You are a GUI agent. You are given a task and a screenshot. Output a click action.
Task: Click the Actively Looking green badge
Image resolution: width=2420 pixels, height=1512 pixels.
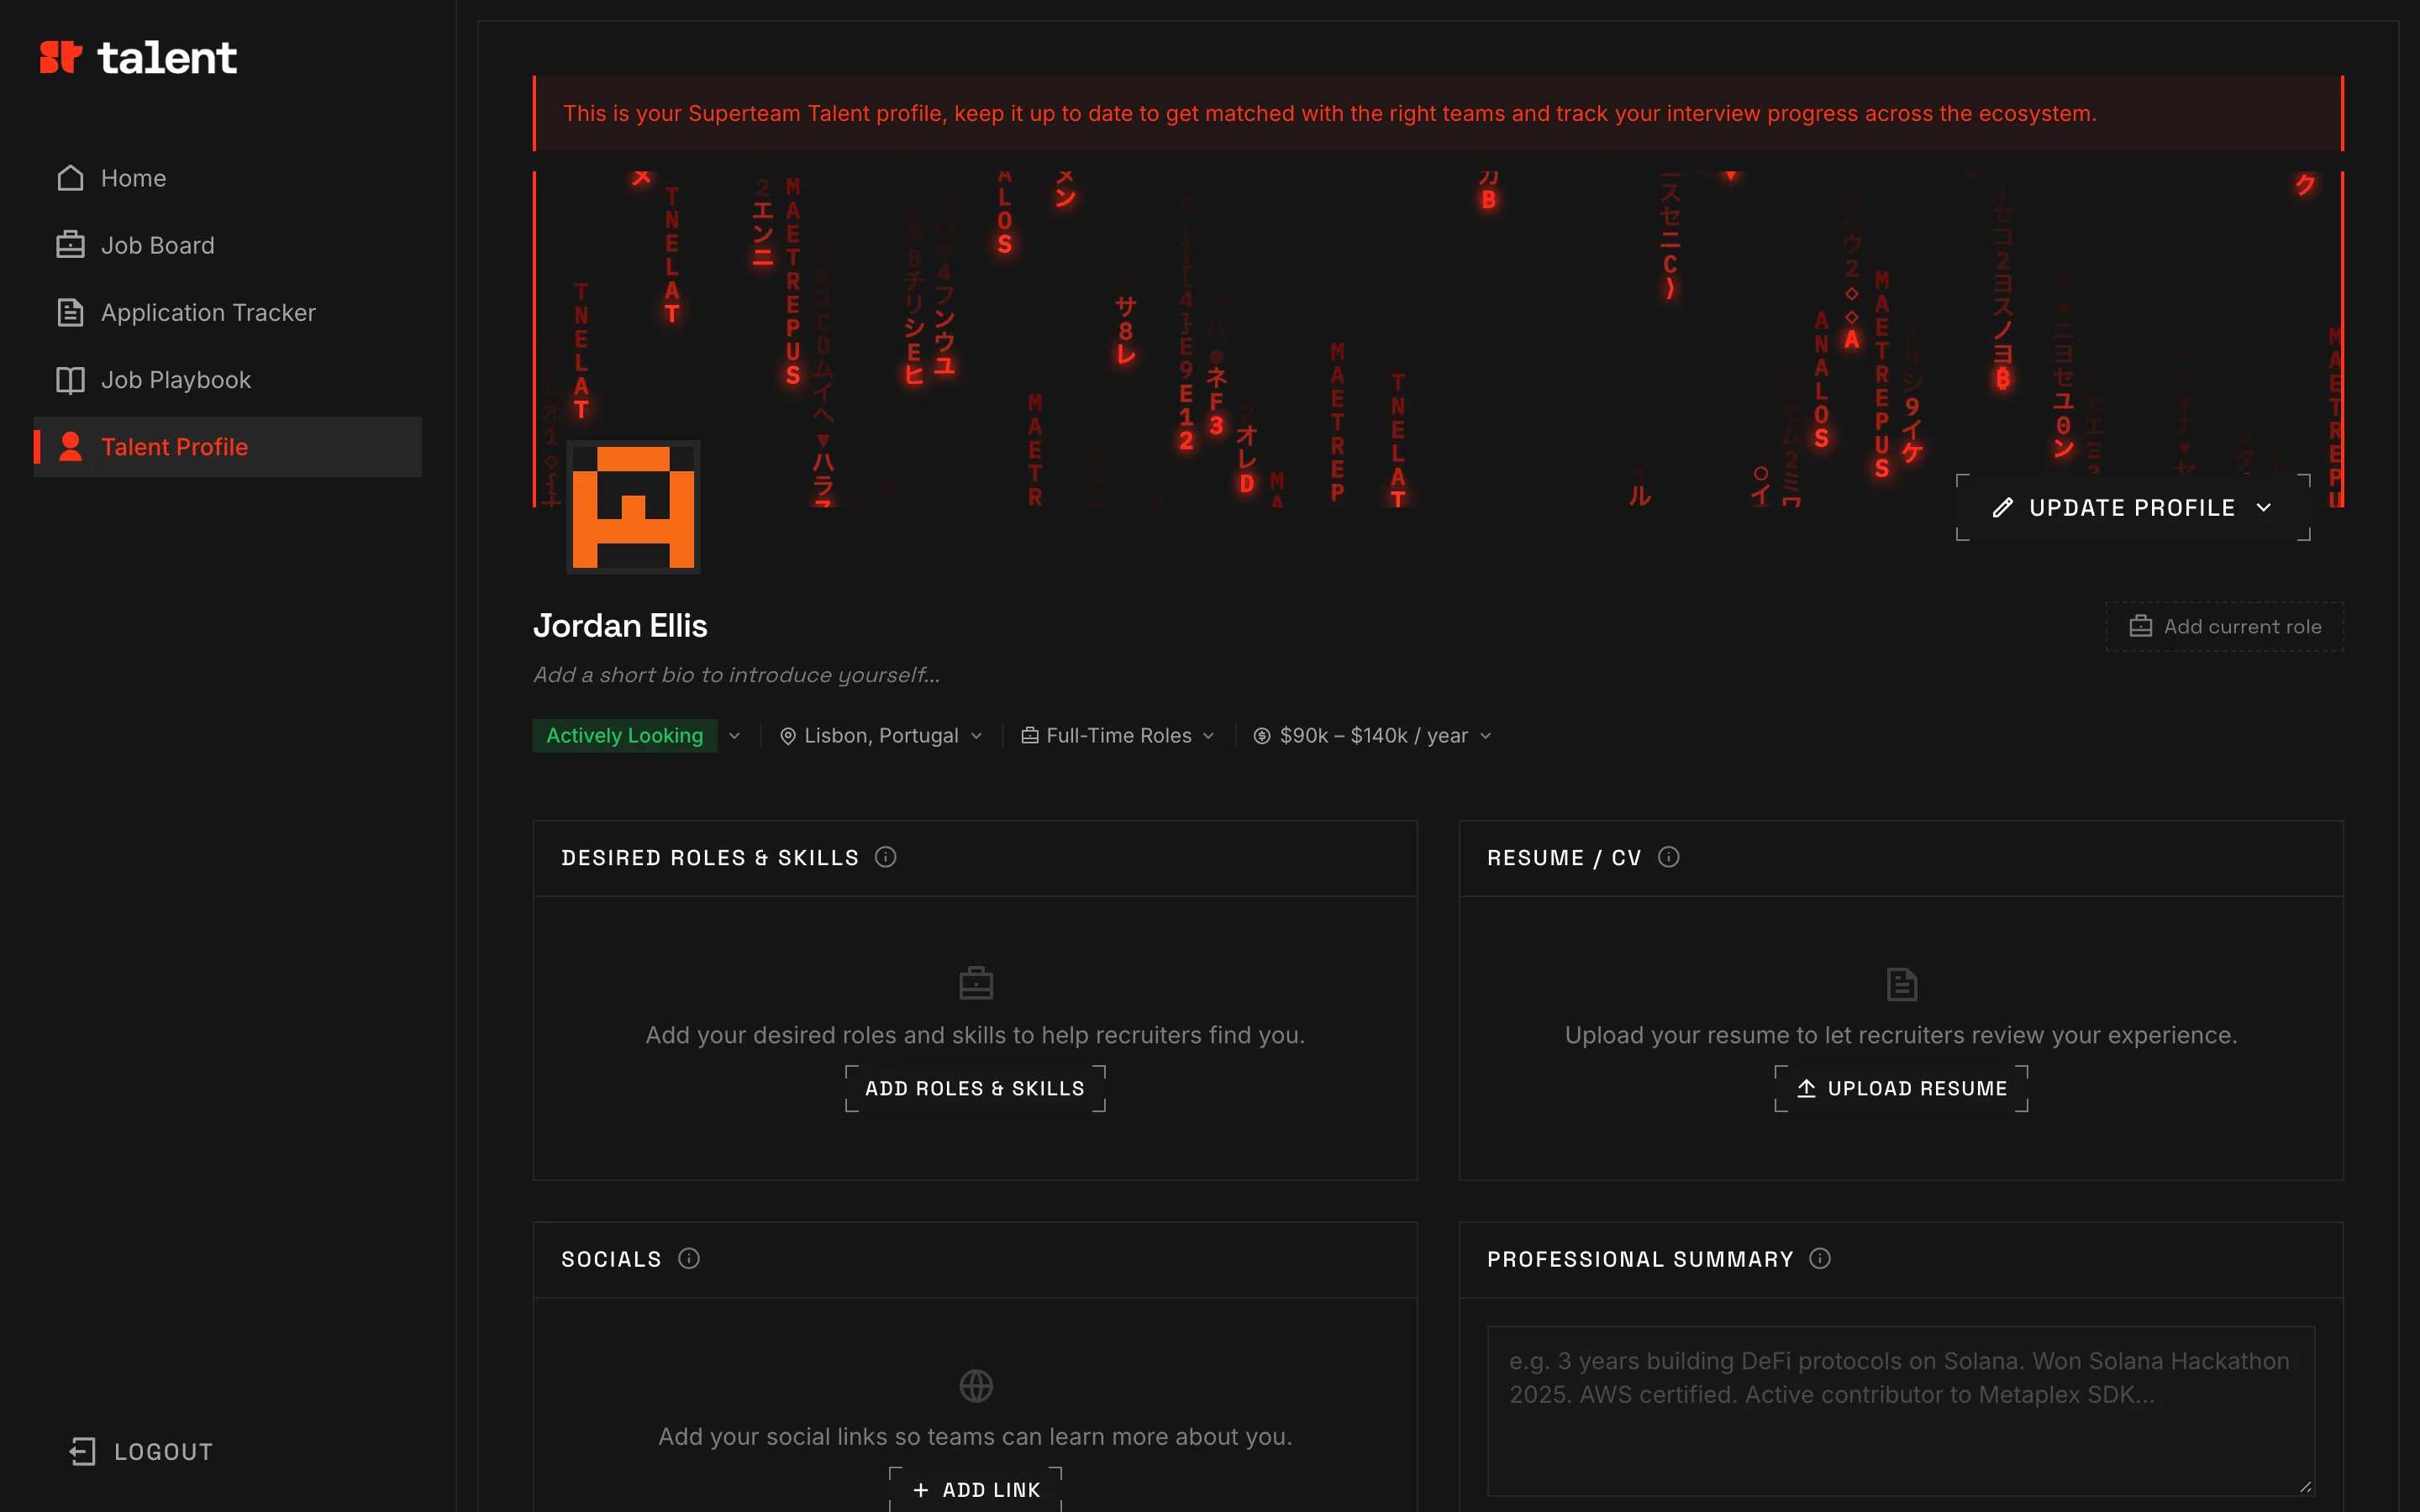coord(625,736)
